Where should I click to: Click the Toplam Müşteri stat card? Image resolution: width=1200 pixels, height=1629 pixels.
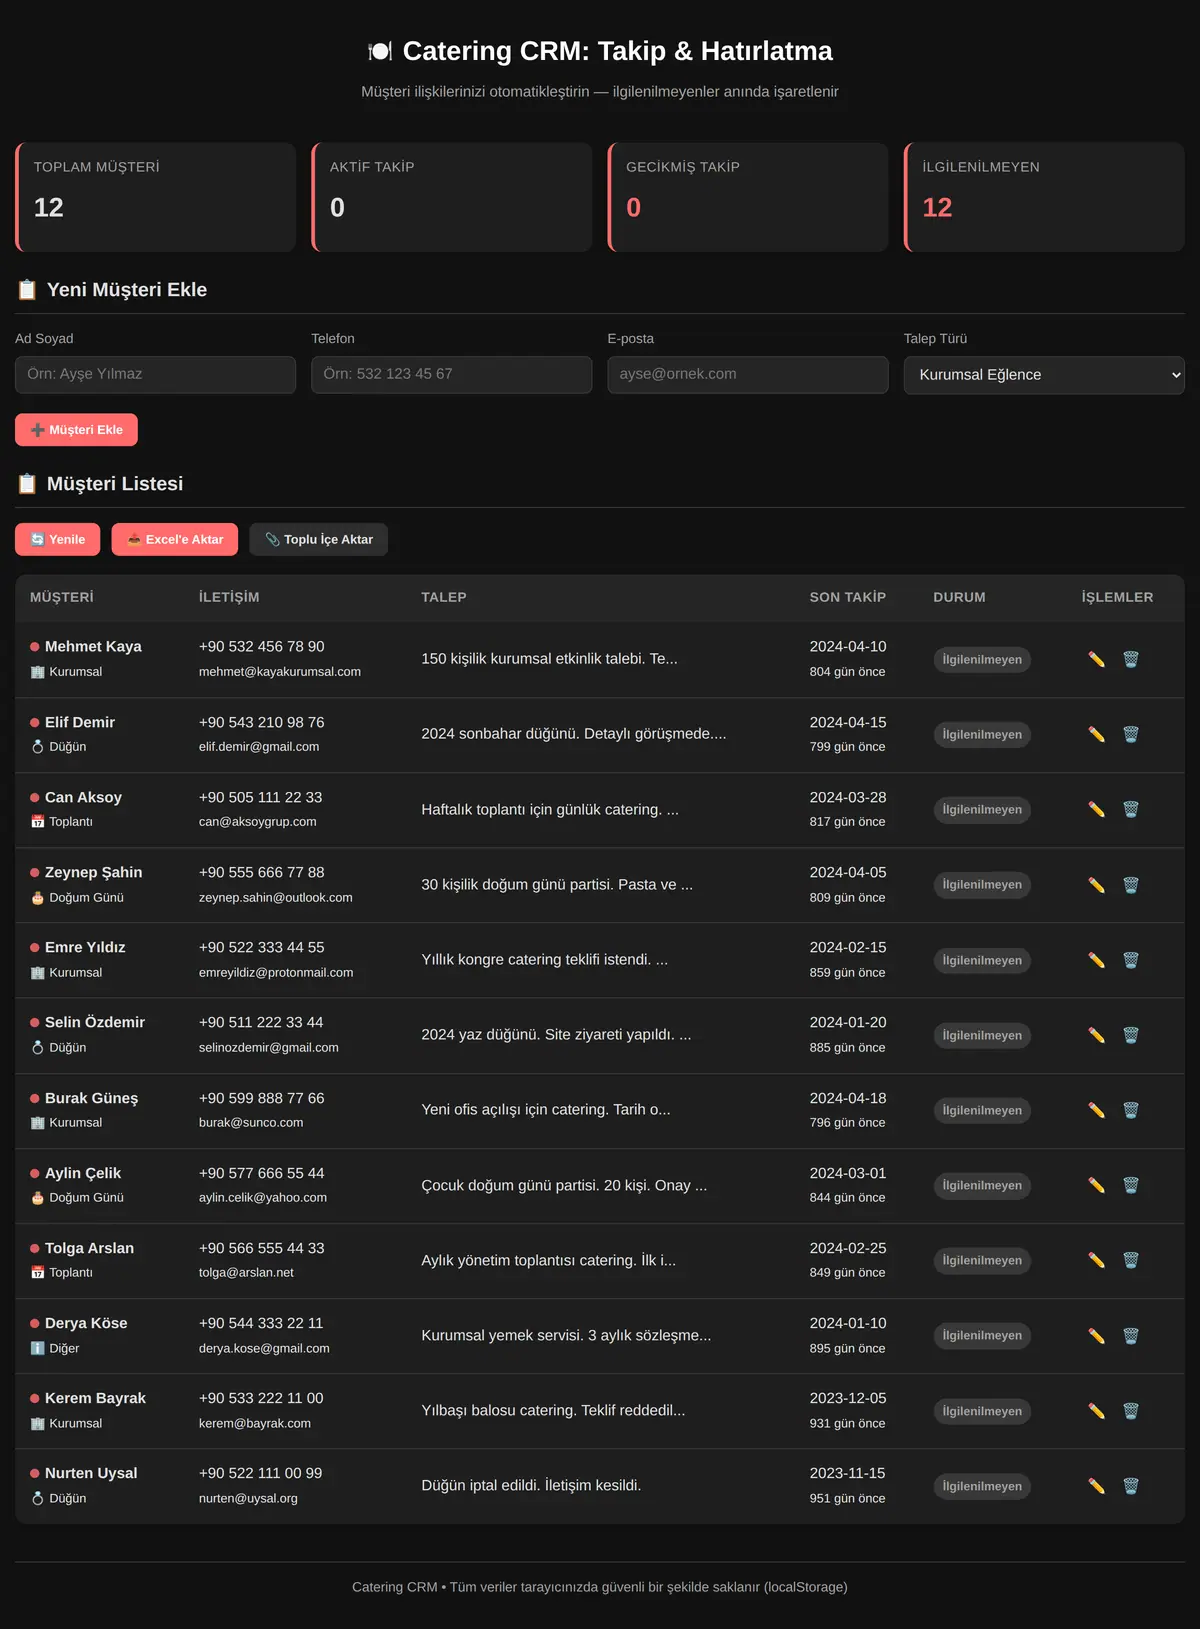(155, 197)
